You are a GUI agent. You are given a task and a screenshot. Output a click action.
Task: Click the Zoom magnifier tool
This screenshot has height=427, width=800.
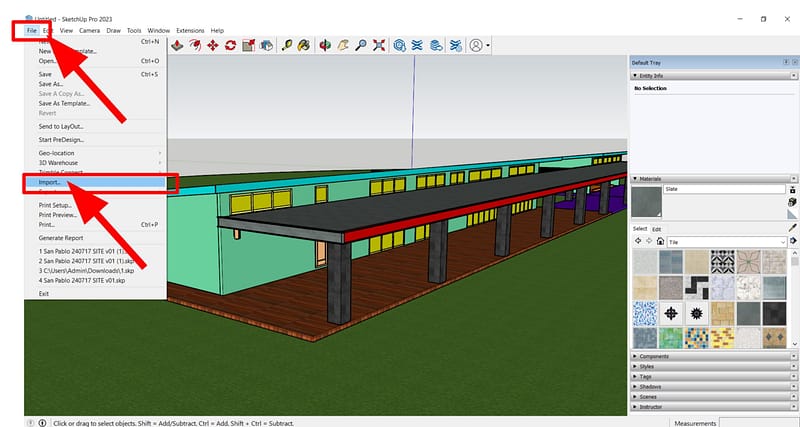coord(359,46)
